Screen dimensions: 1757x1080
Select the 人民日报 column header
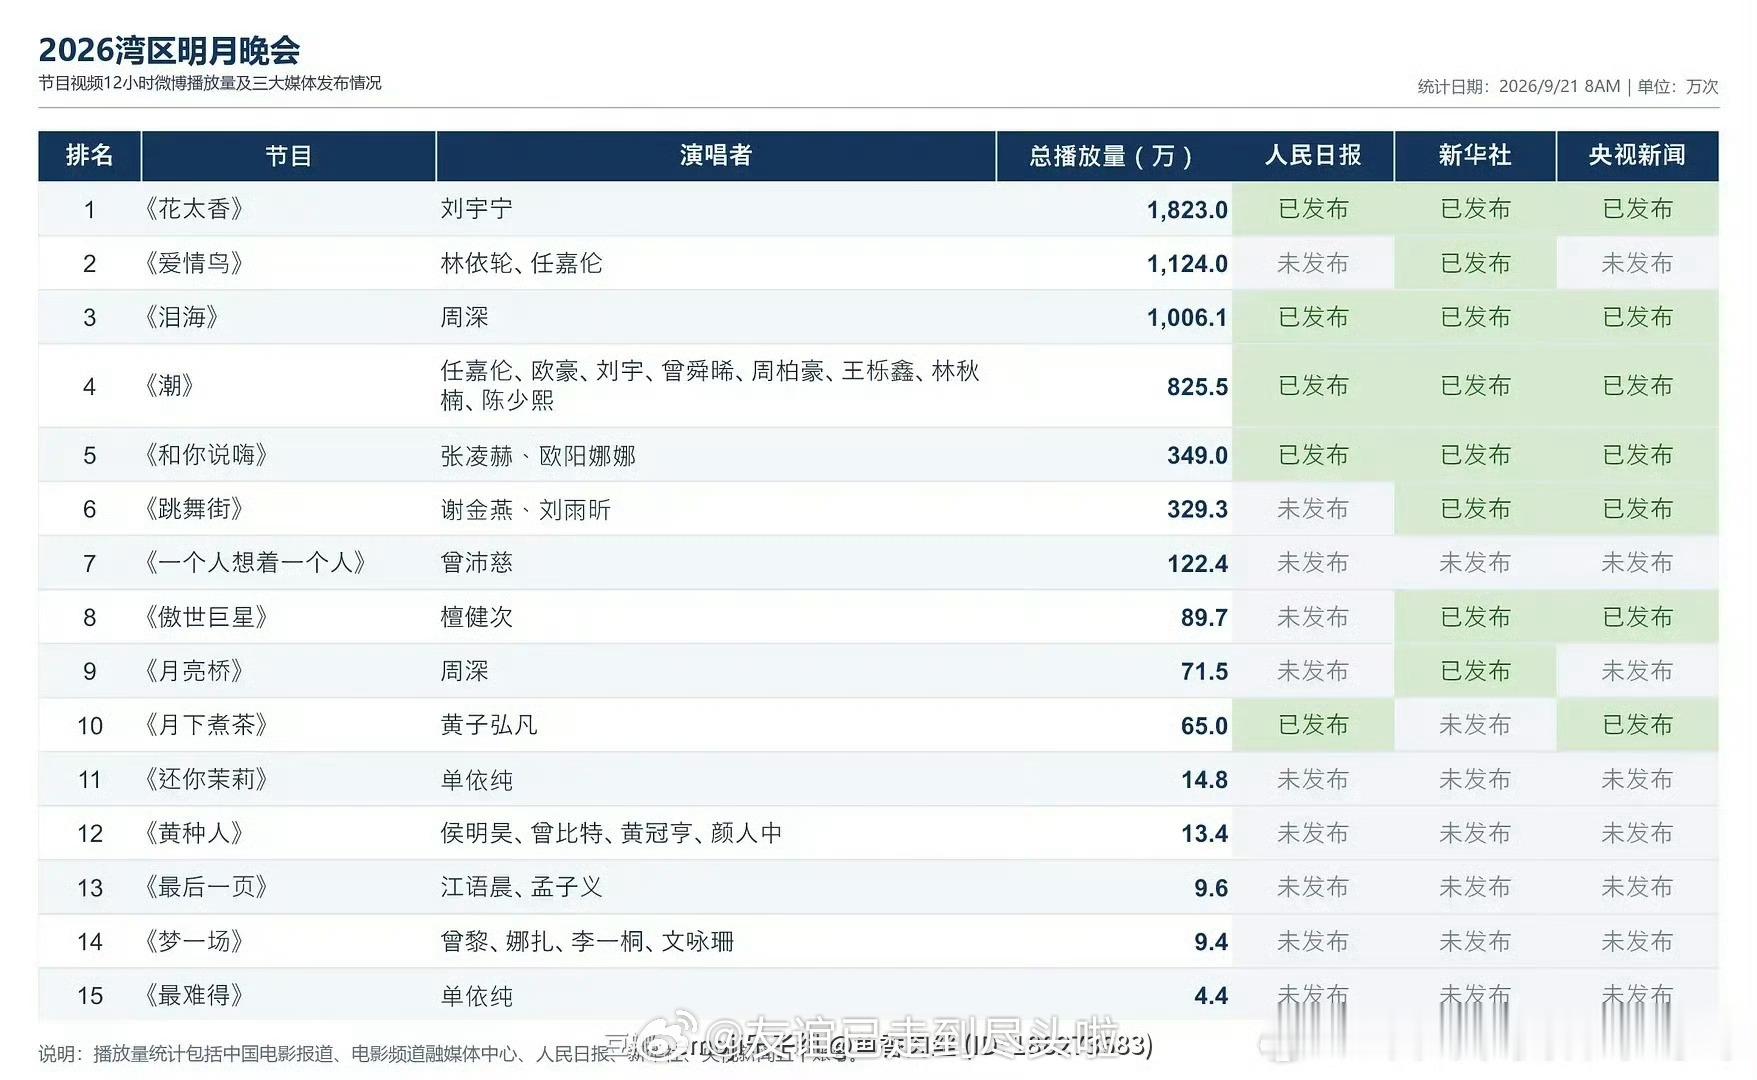[1312, 155]
